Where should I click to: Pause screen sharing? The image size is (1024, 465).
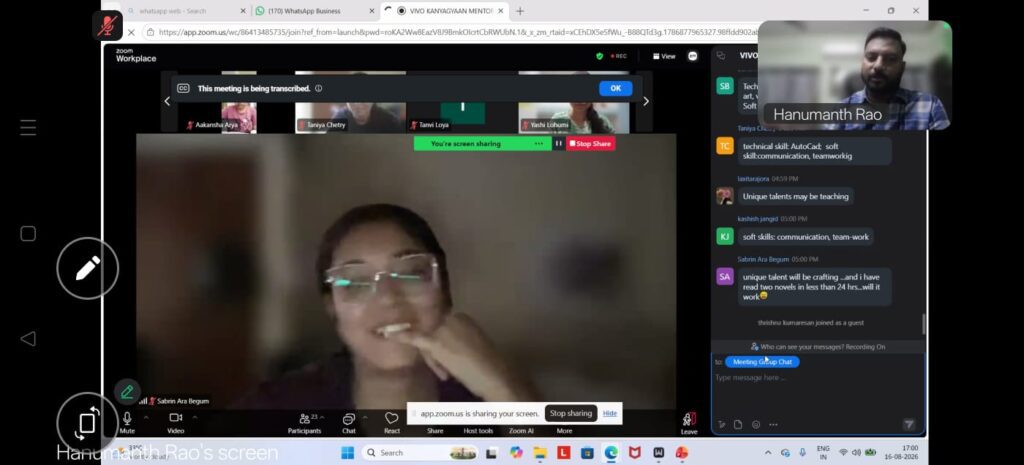(x=558, y=144)
